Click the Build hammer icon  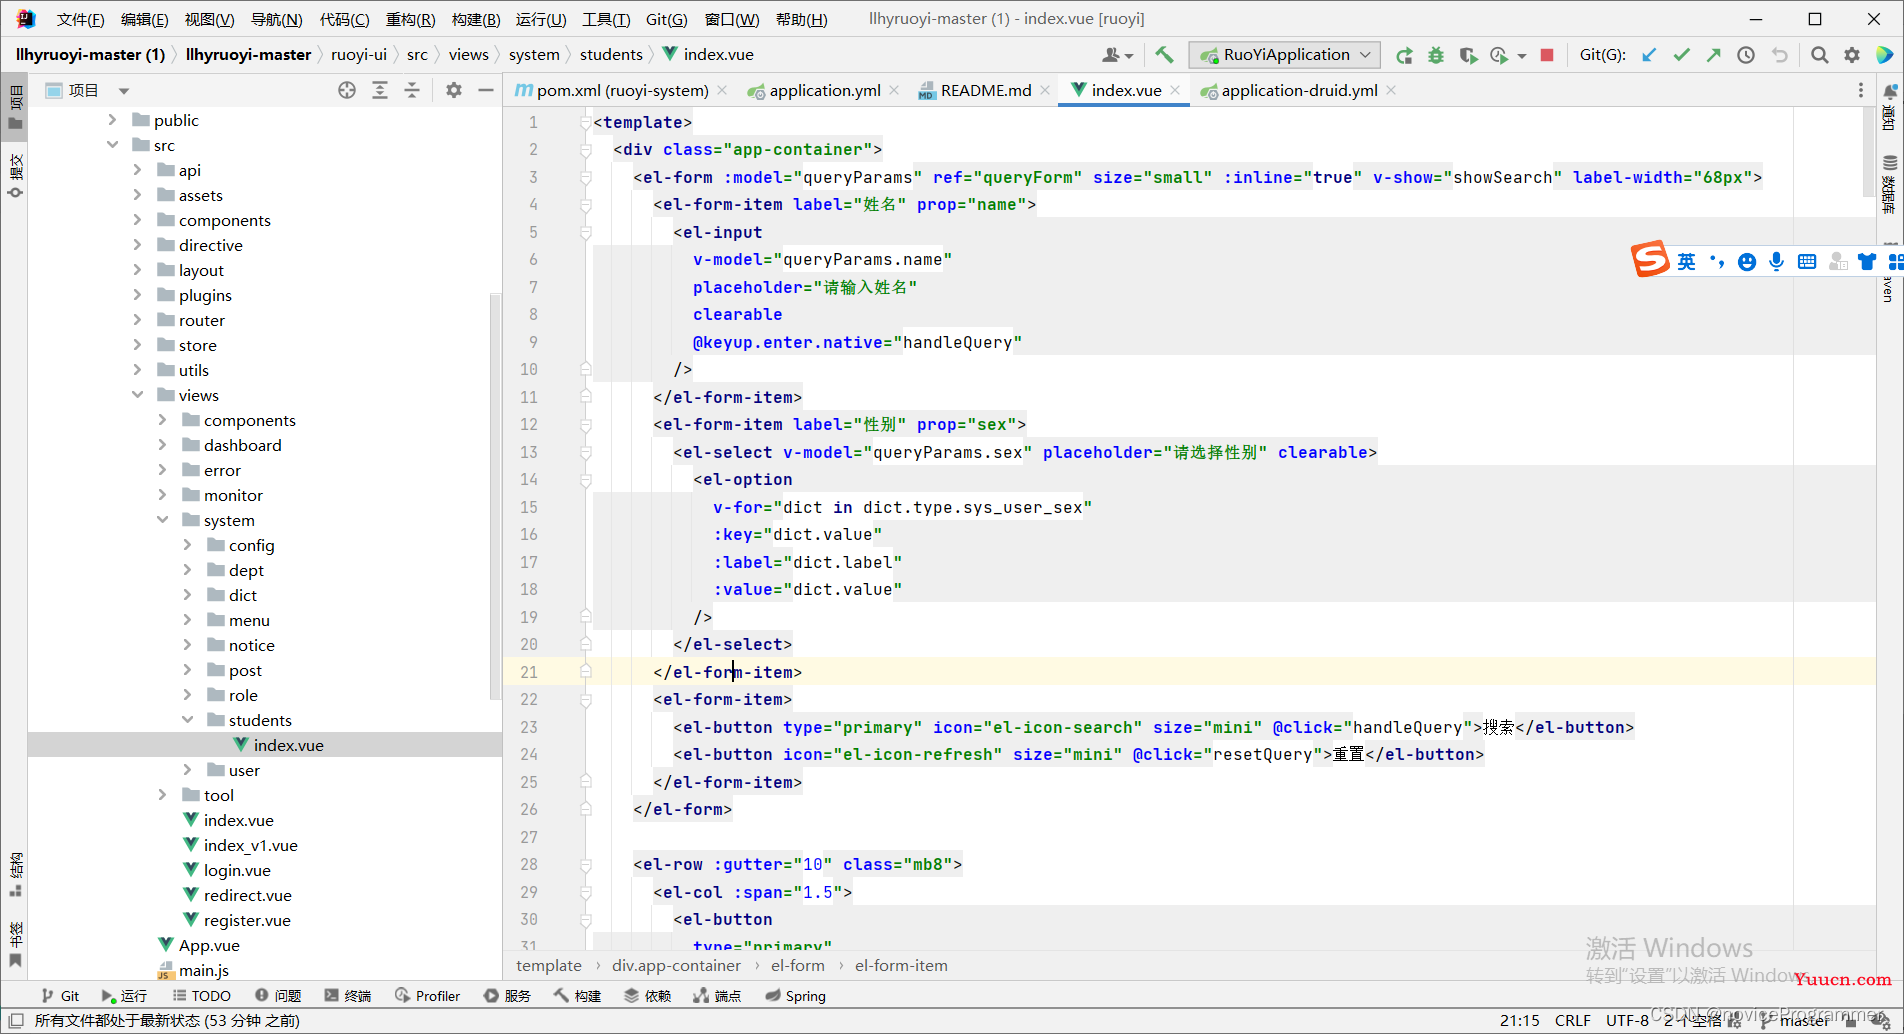coord(1164,55)
